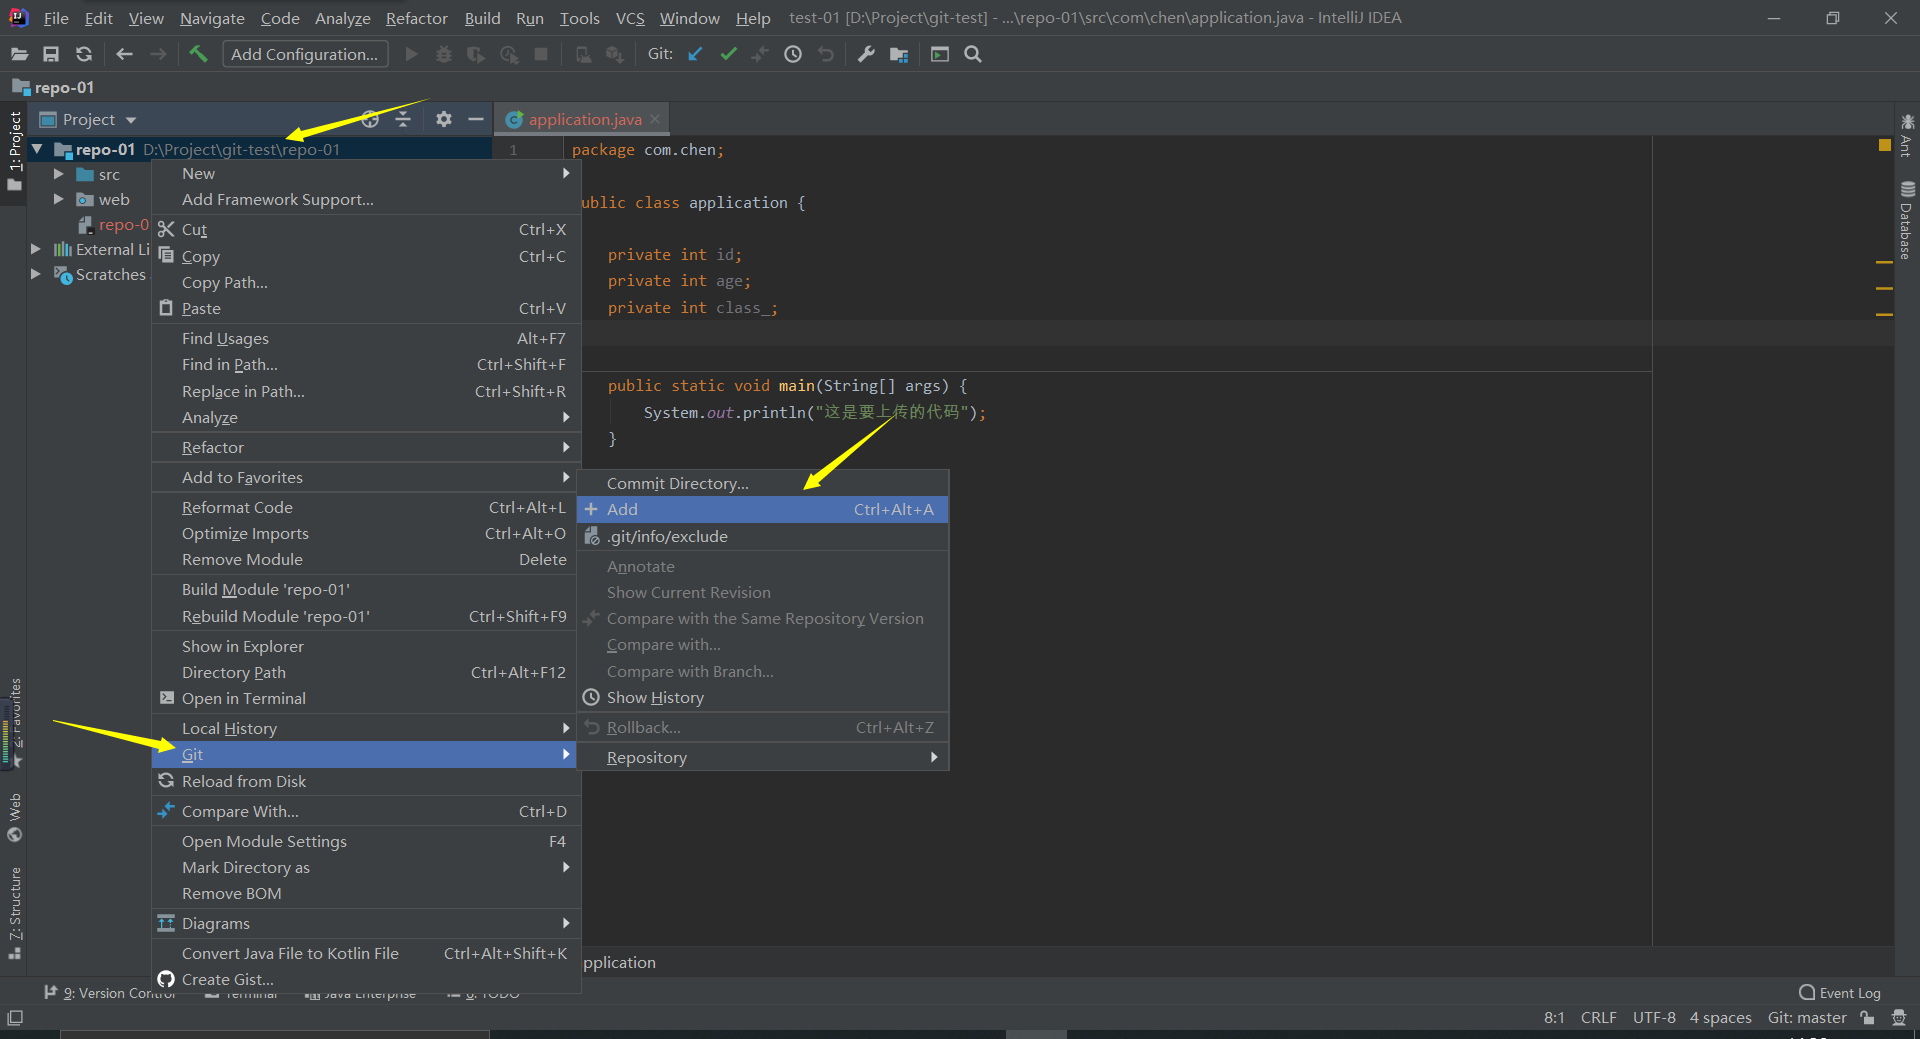Hide the Project tool window

click(476, 119)
